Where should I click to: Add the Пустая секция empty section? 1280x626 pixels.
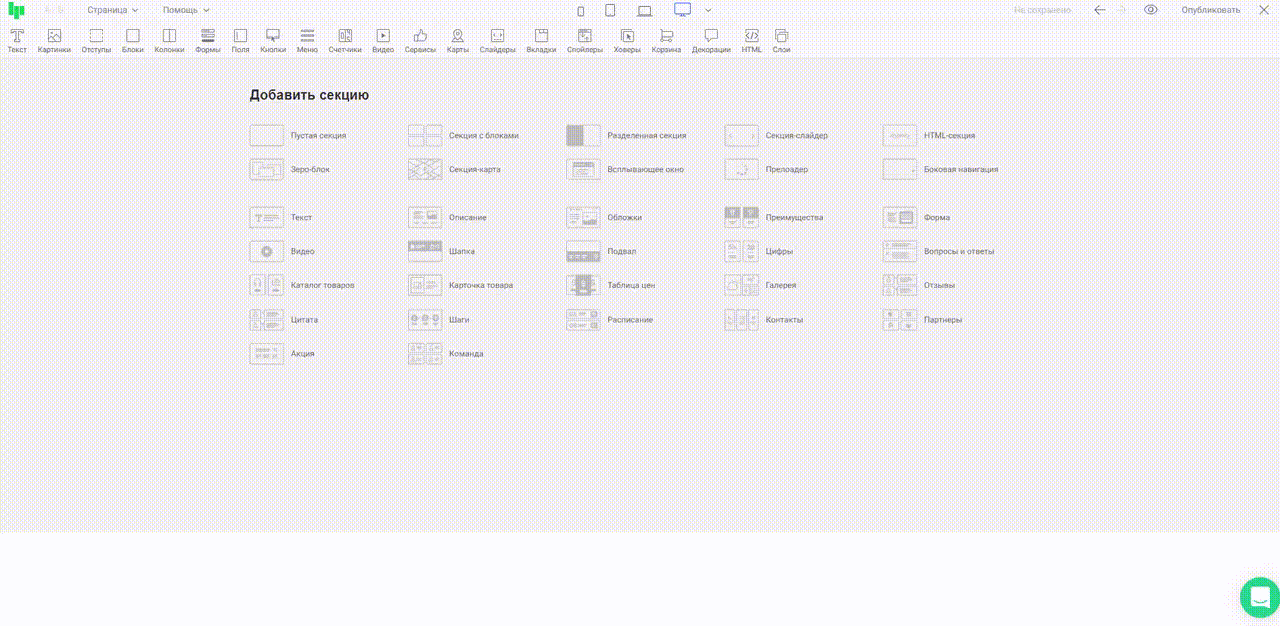tap(298, 135)
